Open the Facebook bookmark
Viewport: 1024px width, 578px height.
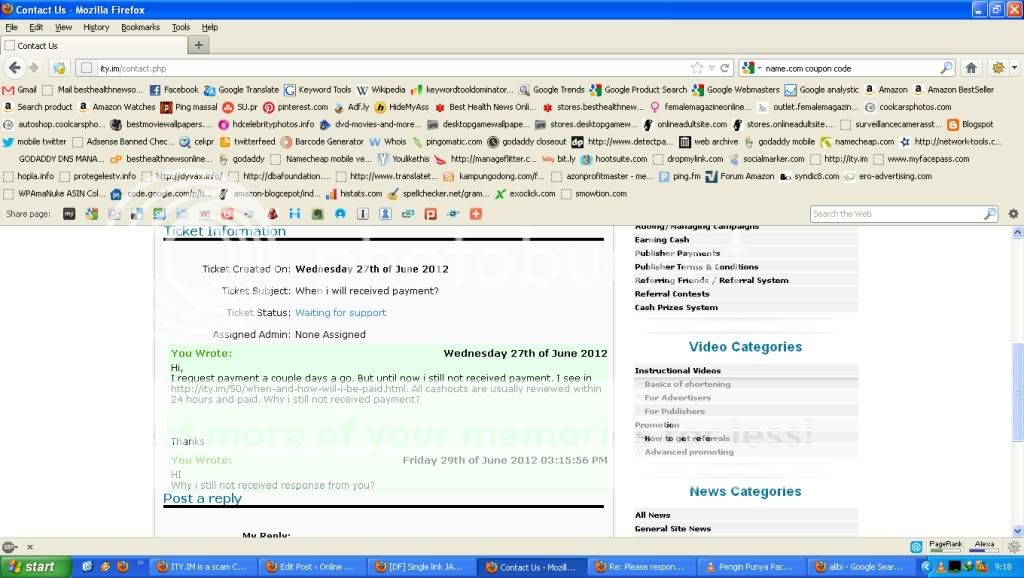click(174, 90)
